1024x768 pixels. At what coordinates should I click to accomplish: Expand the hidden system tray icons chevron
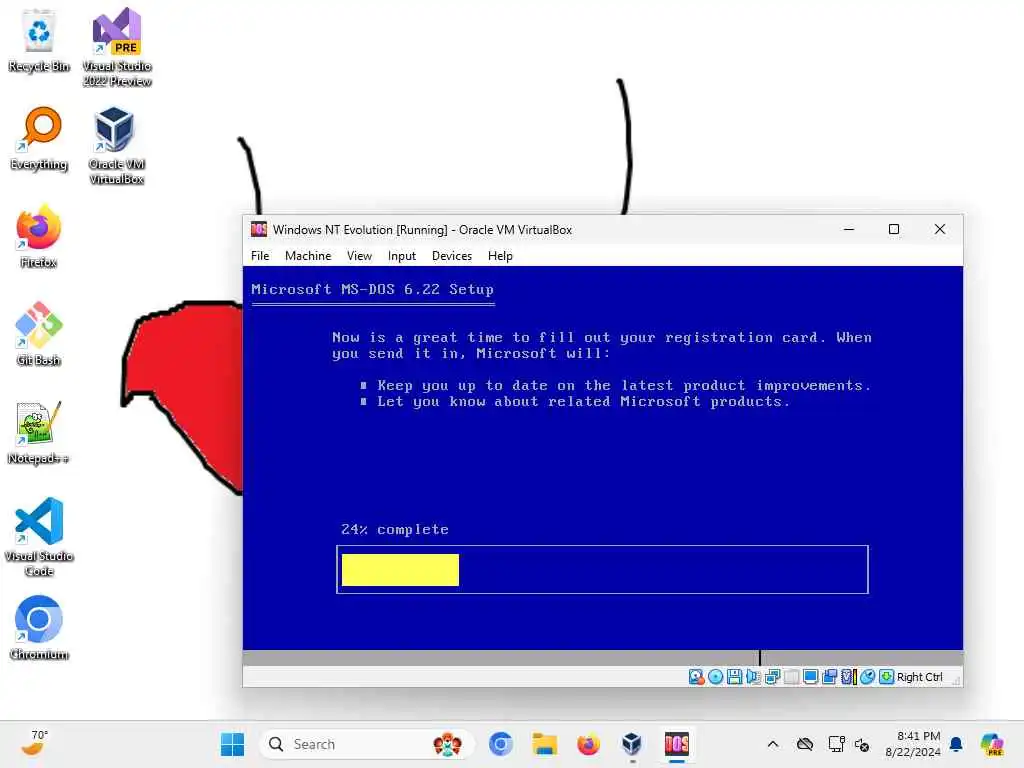[x=773, y=744]
